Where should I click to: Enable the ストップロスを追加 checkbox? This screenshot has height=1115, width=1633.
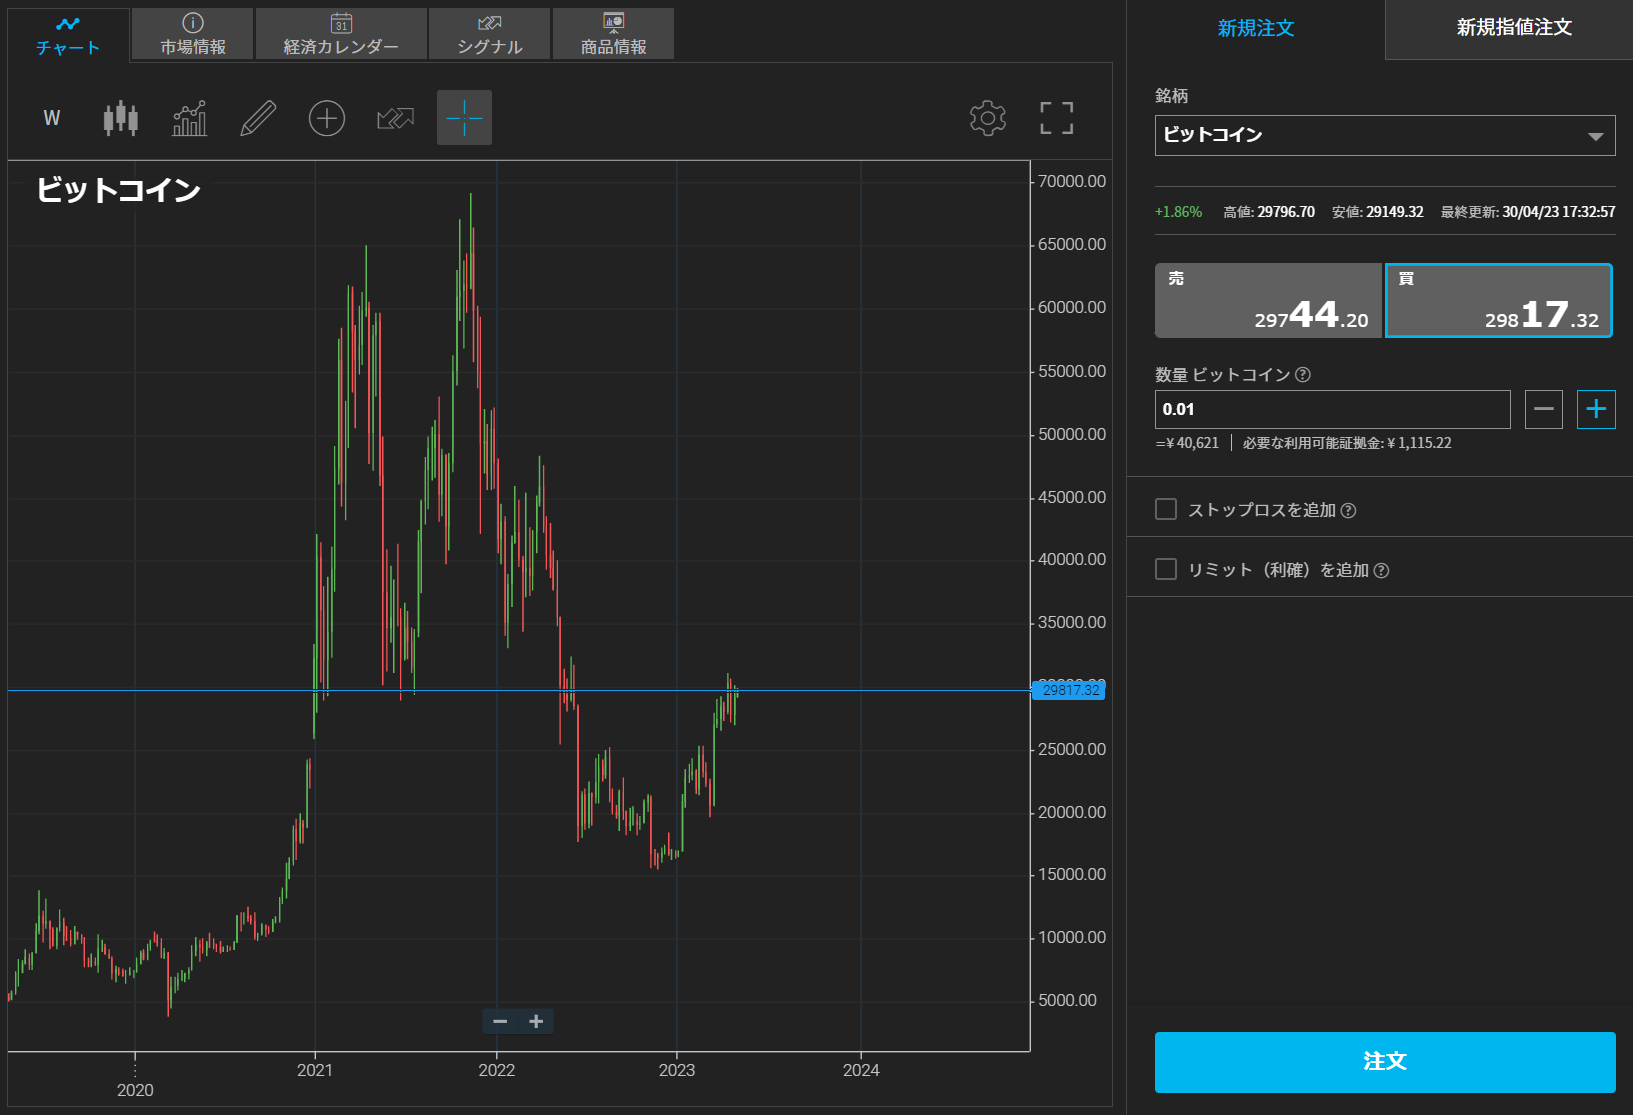1166,509
